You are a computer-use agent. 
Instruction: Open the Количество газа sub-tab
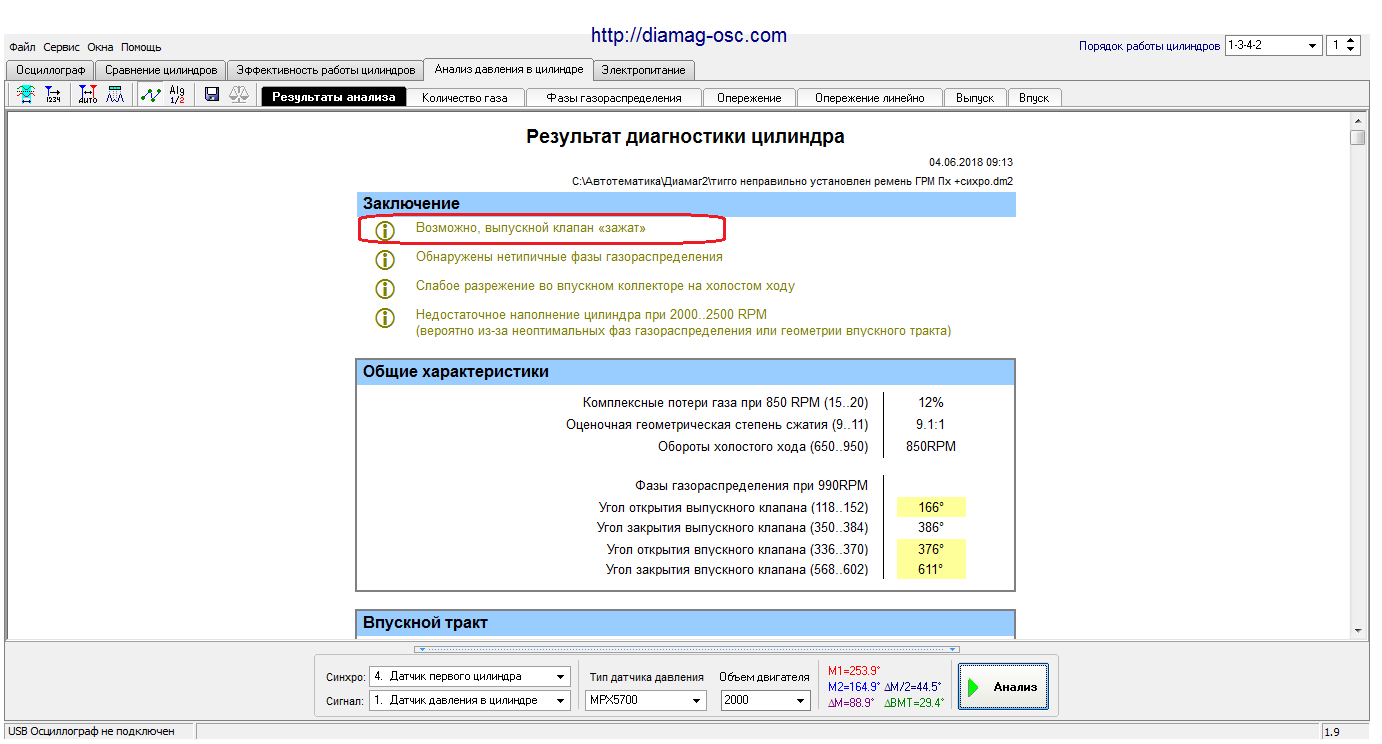465,98
